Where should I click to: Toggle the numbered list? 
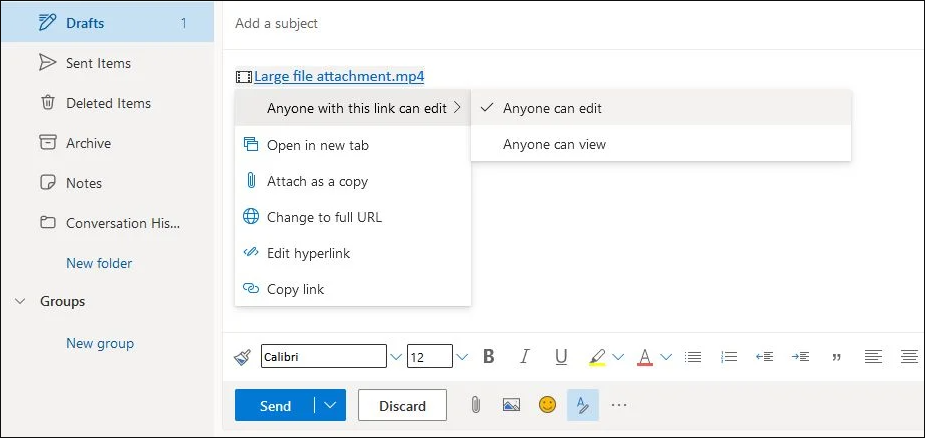729,357
